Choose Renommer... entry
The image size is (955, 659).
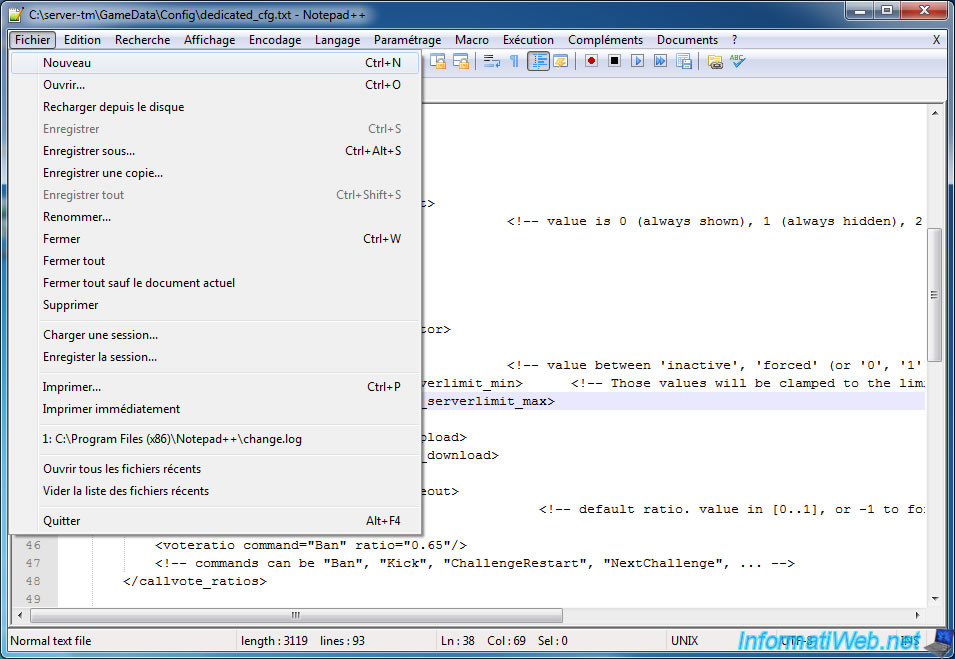[x=216, y=217]
